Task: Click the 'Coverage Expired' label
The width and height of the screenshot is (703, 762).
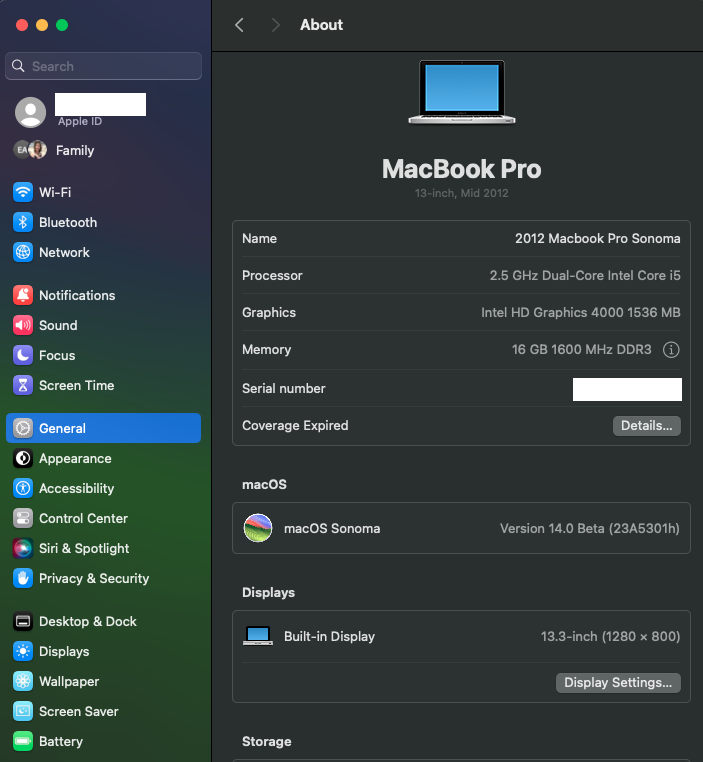Action: coord(295,426)
